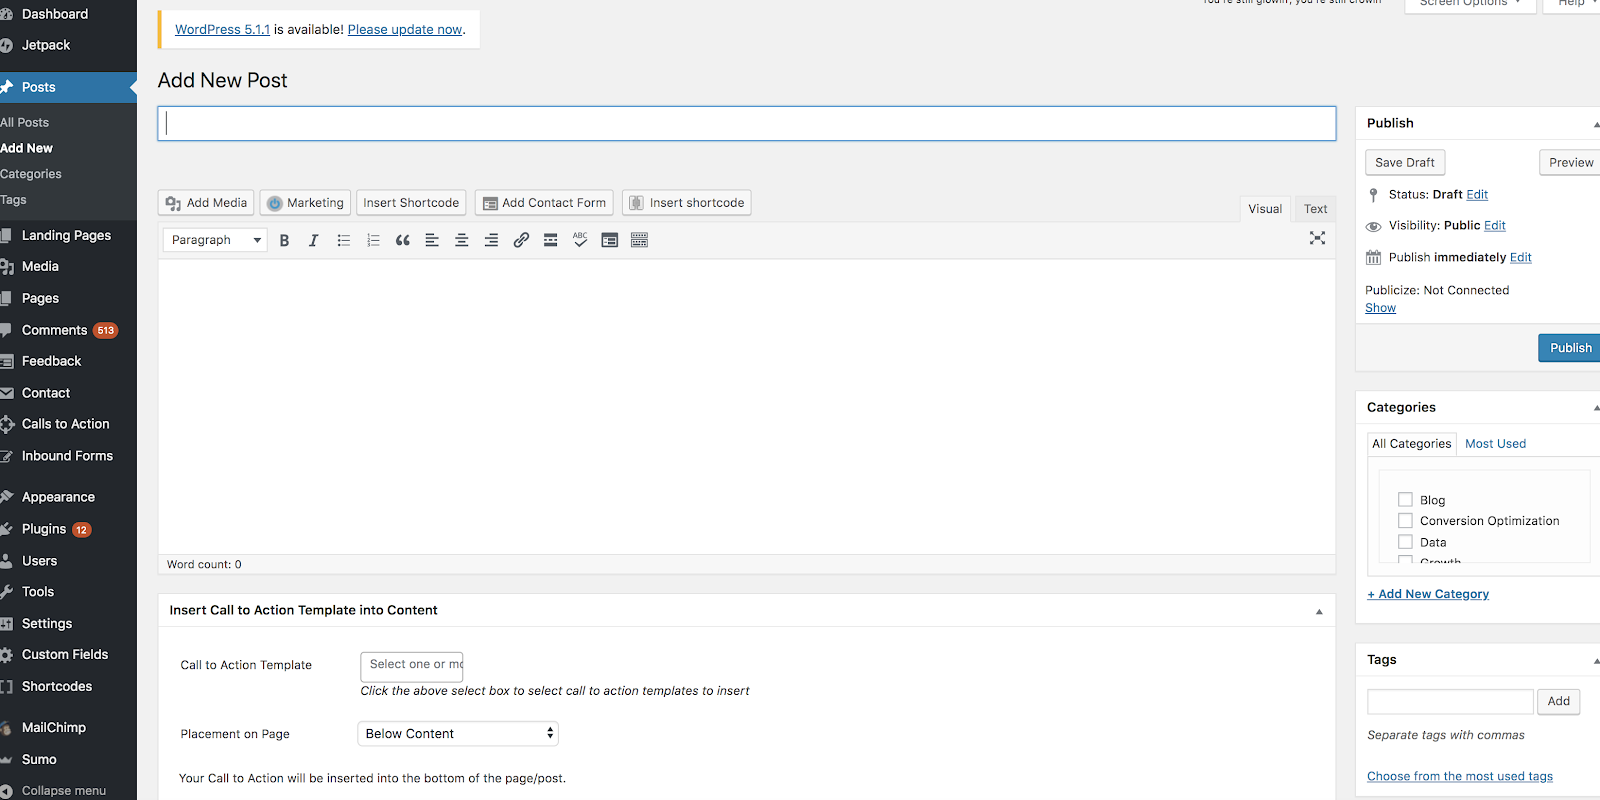Show the kitchen sink toolbar toggle

639,240
